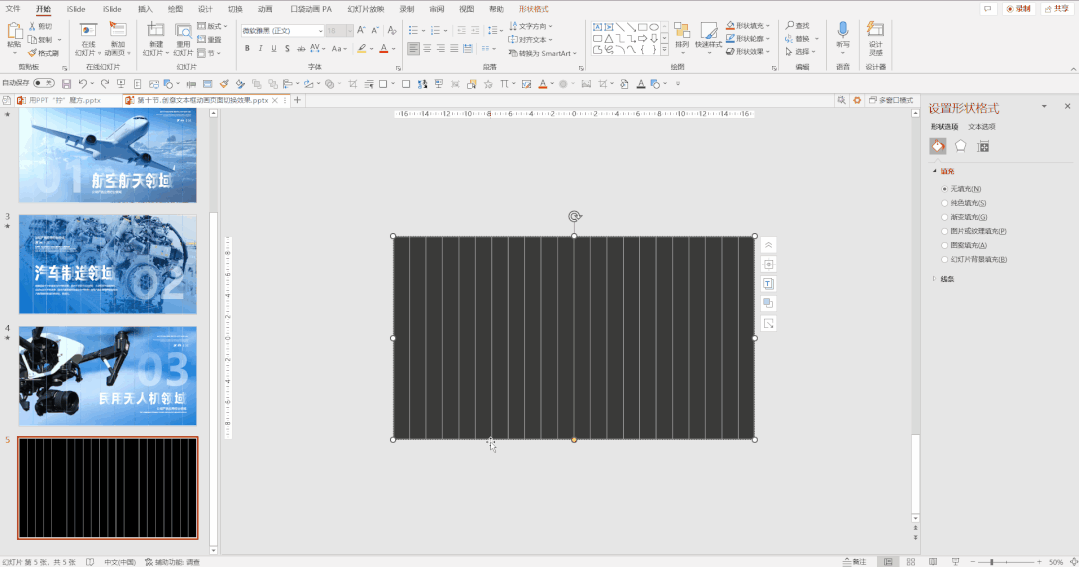
Task: Click the Share (共享) button
Action: coord(1056,9)
